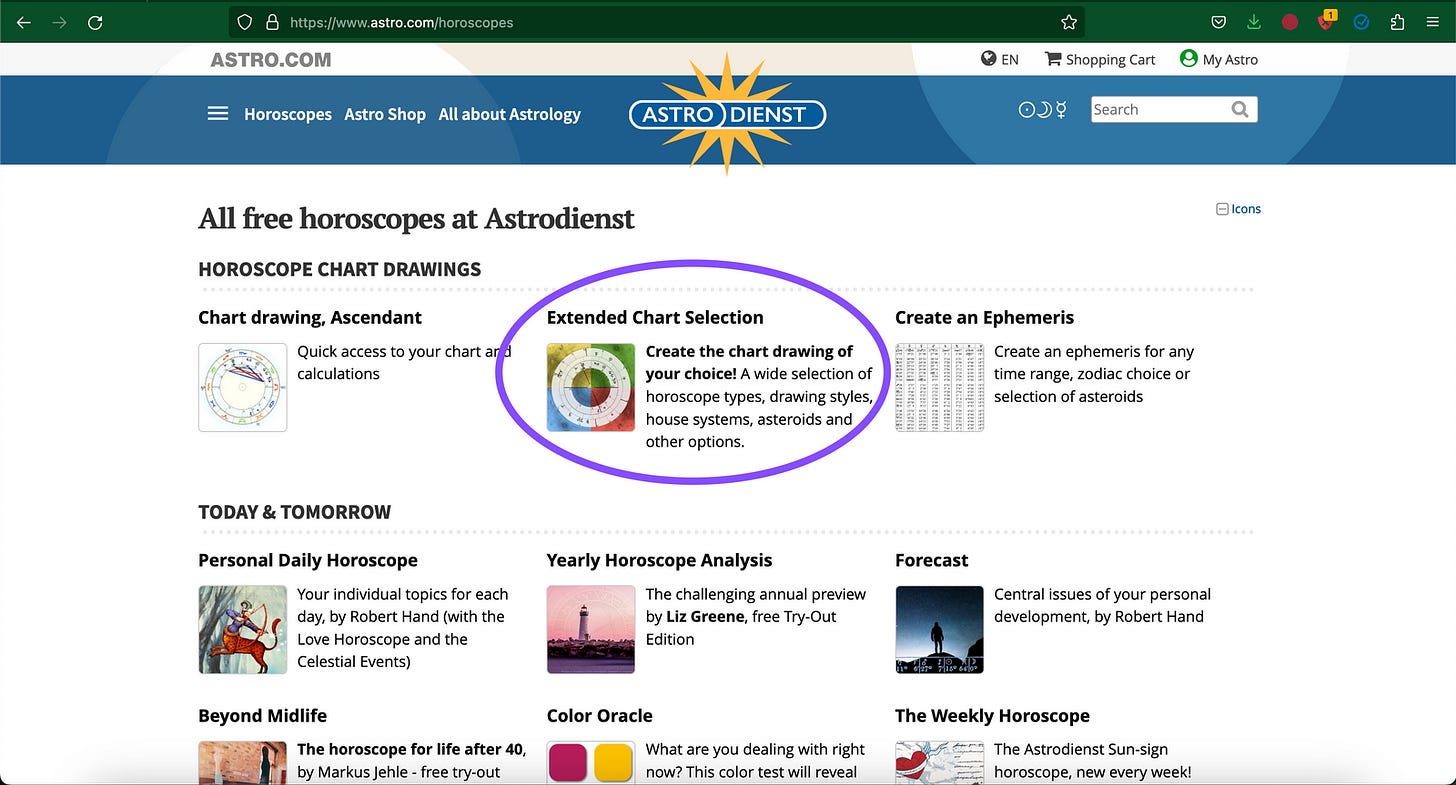
Task: Open Yearly Horoscope Analysis link
Action: 660,560
